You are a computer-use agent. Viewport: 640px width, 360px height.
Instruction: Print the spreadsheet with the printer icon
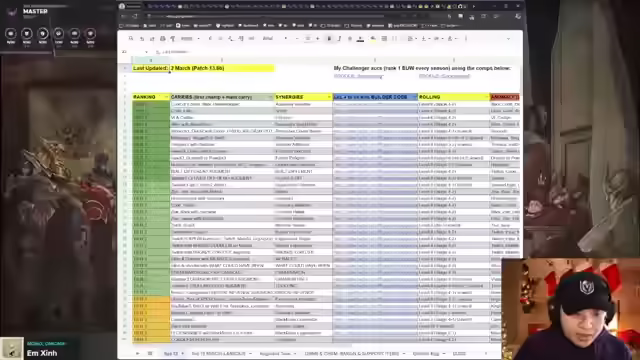[162, 38]
